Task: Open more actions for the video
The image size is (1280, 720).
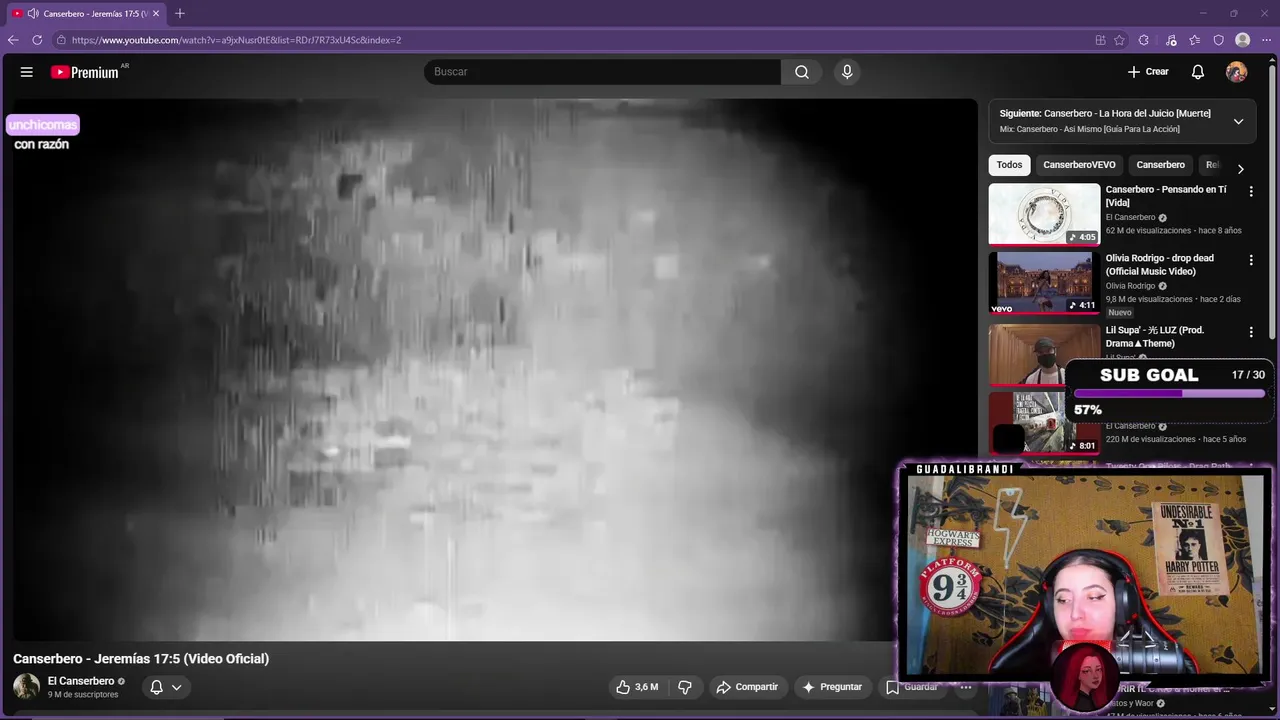Action: click(x=966, y=687)
